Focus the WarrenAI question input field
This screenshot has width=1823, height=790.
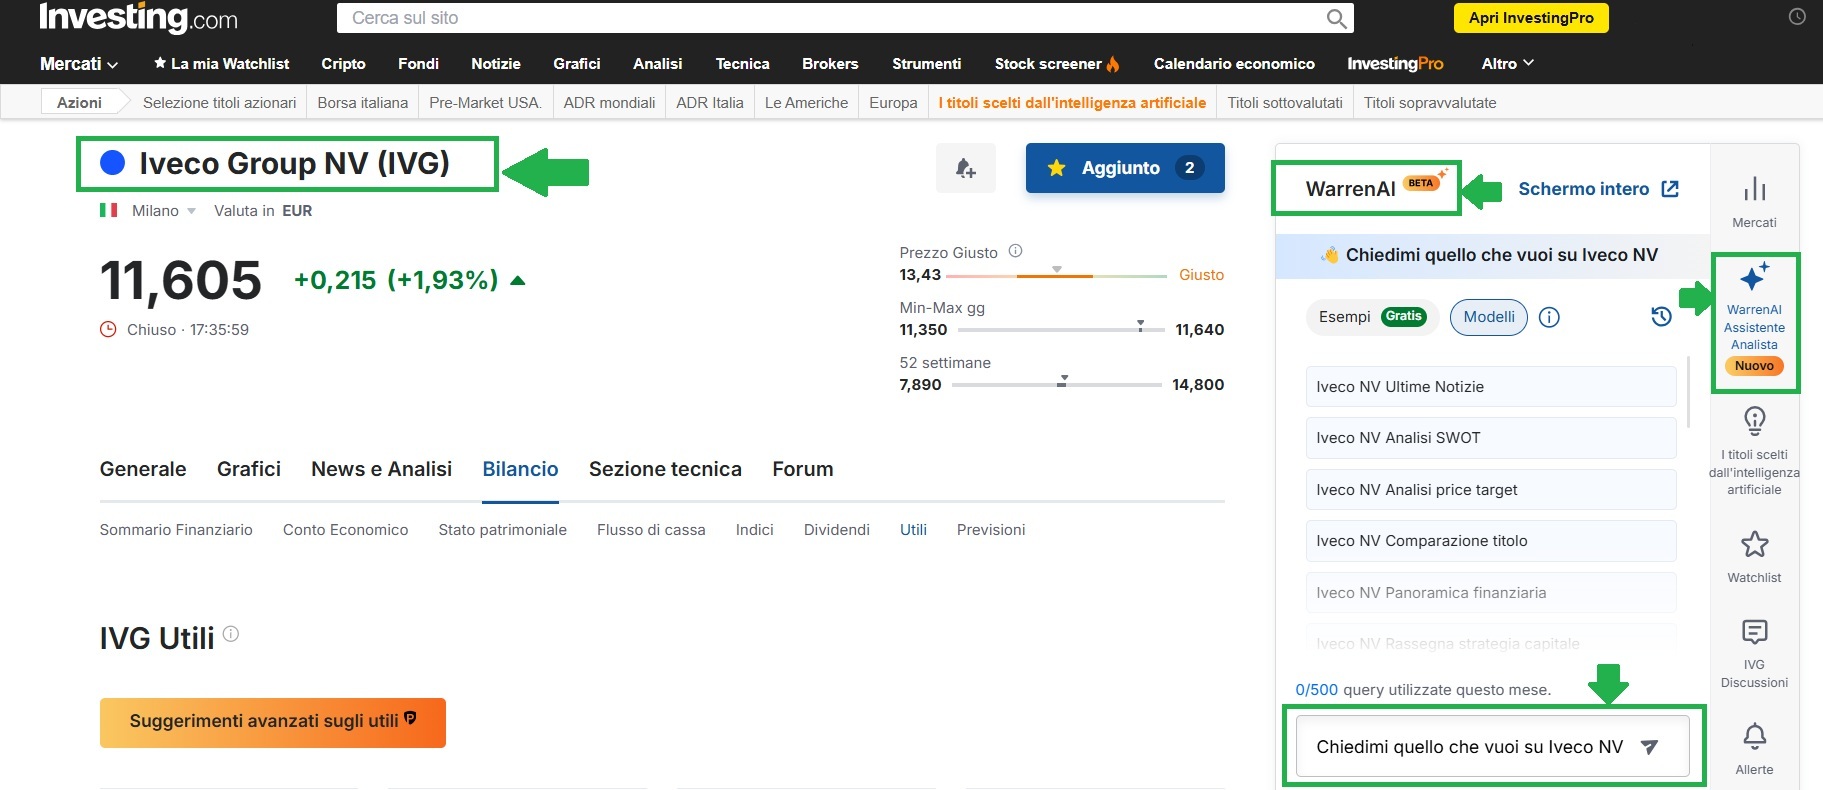pyautogui.click(x=1492, y=747)
